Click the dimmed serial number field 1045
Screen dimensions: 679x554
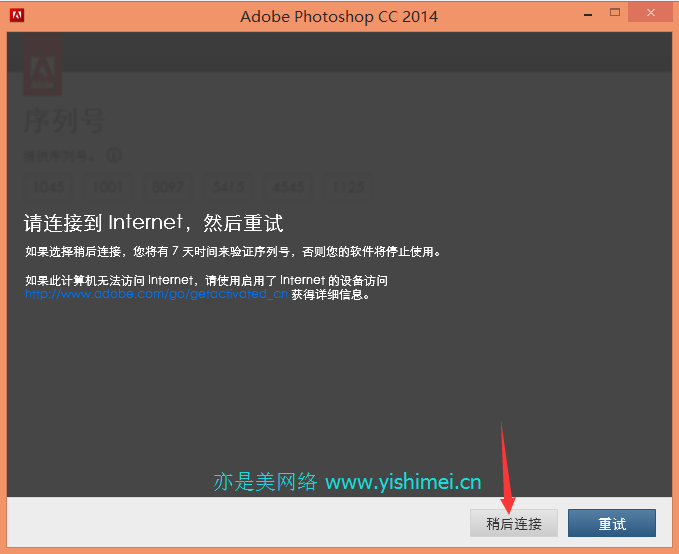click(x=48, y=187)
